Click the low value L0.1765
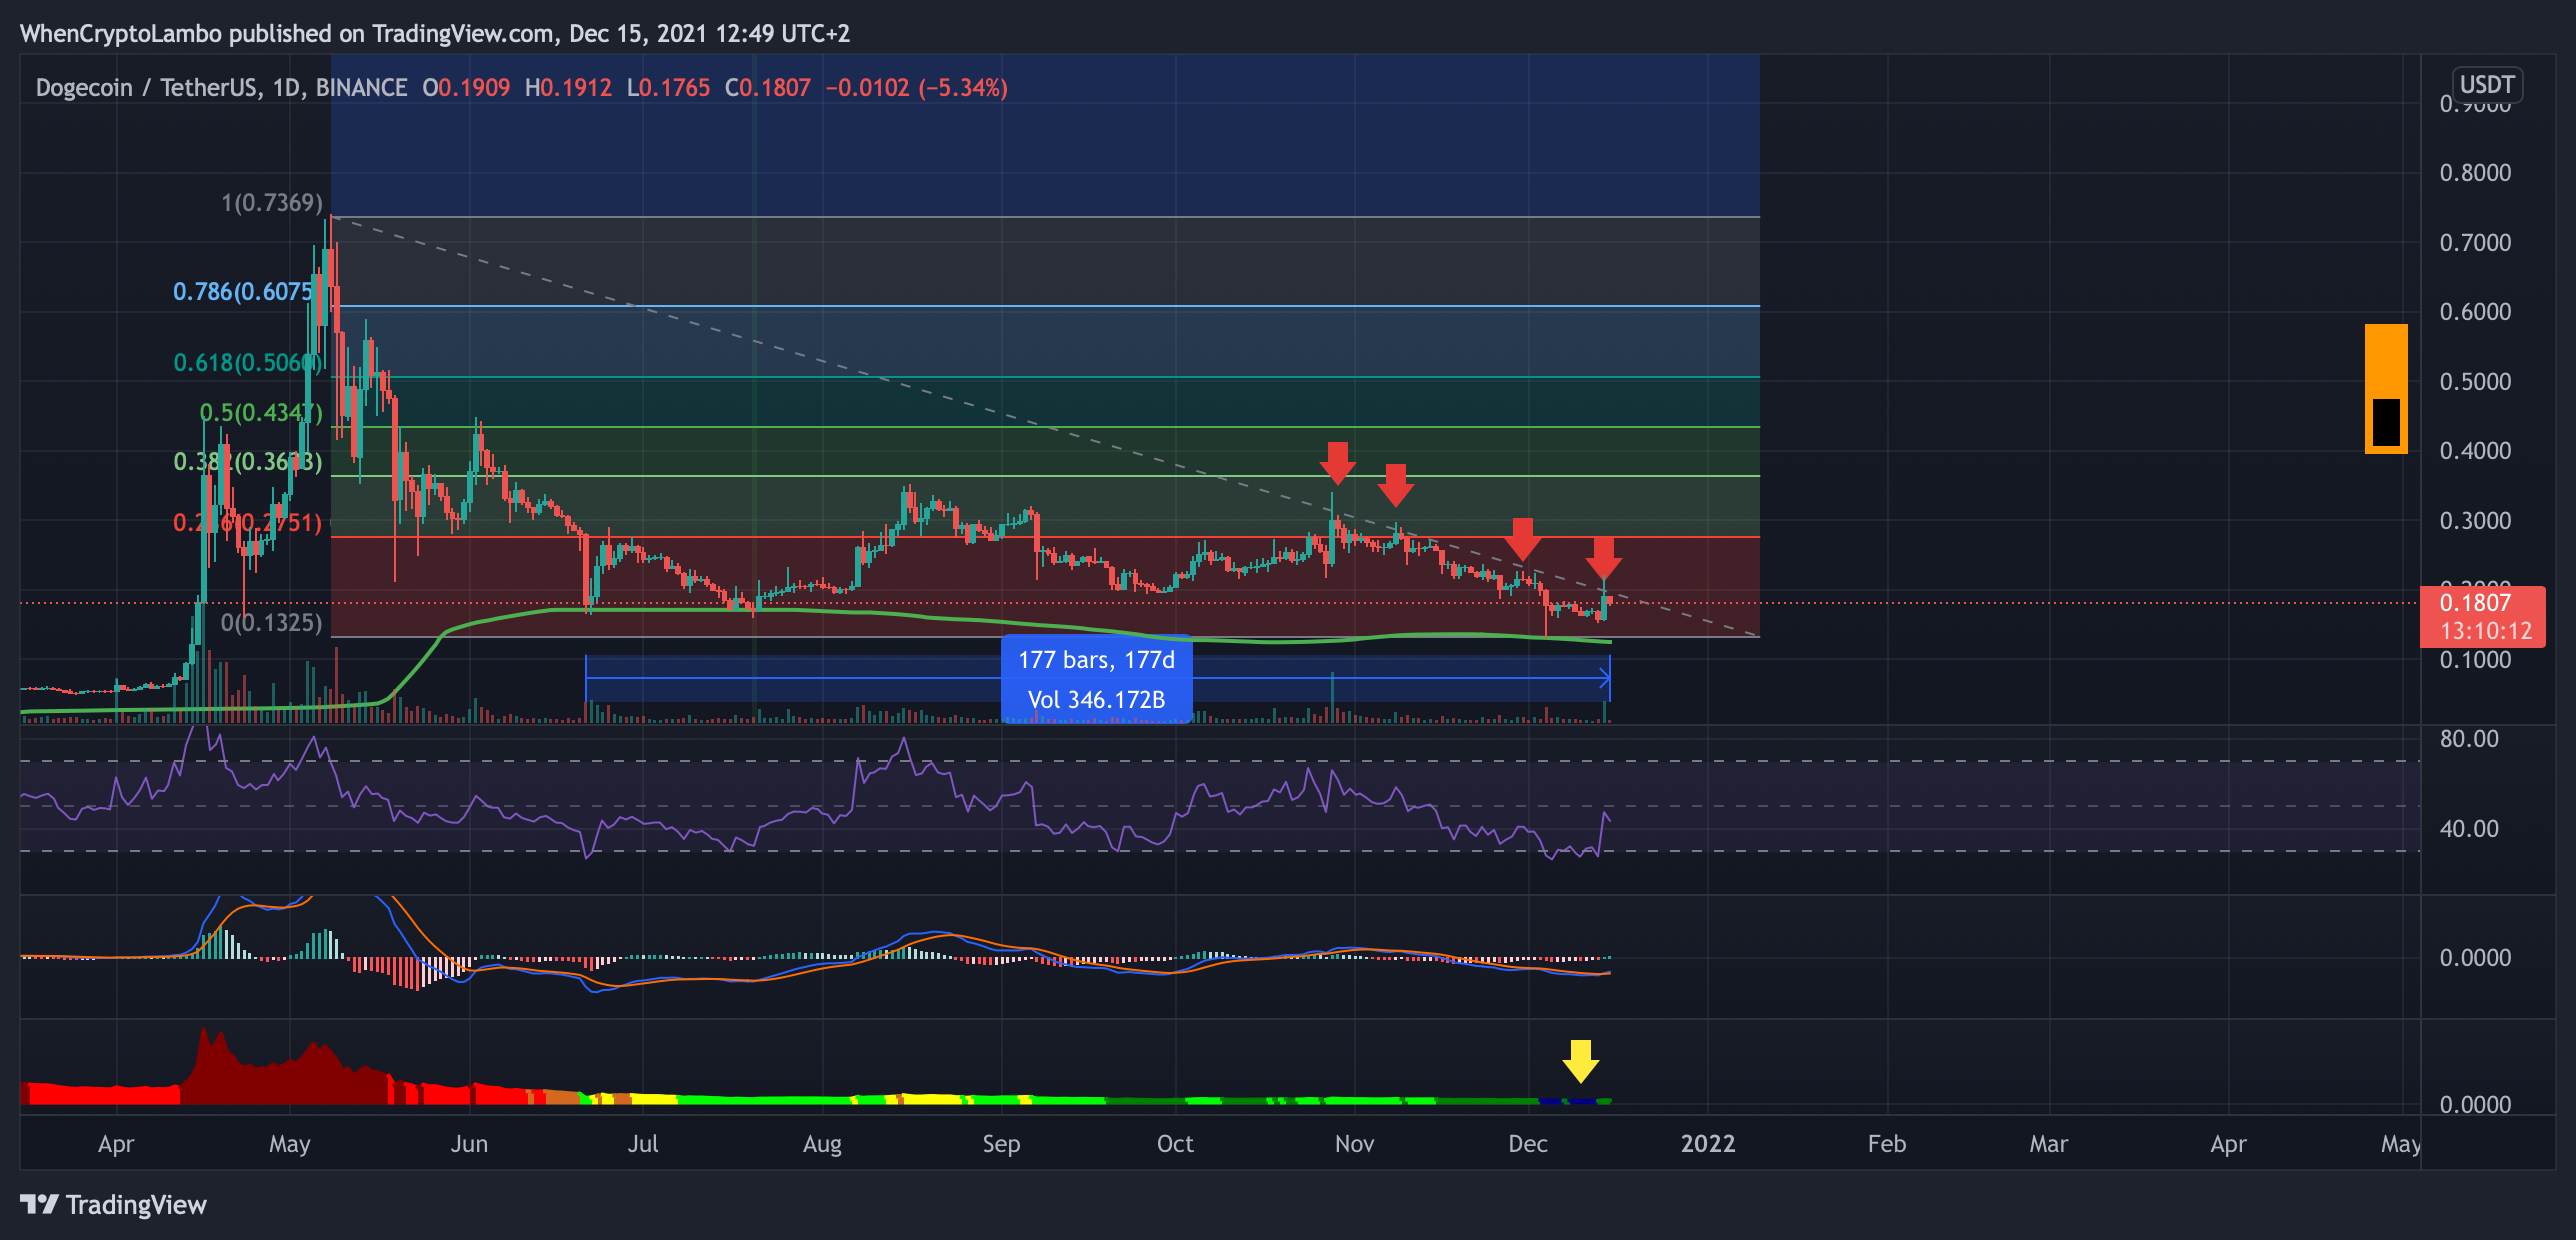2576x1240 pixels. (668, 88)
